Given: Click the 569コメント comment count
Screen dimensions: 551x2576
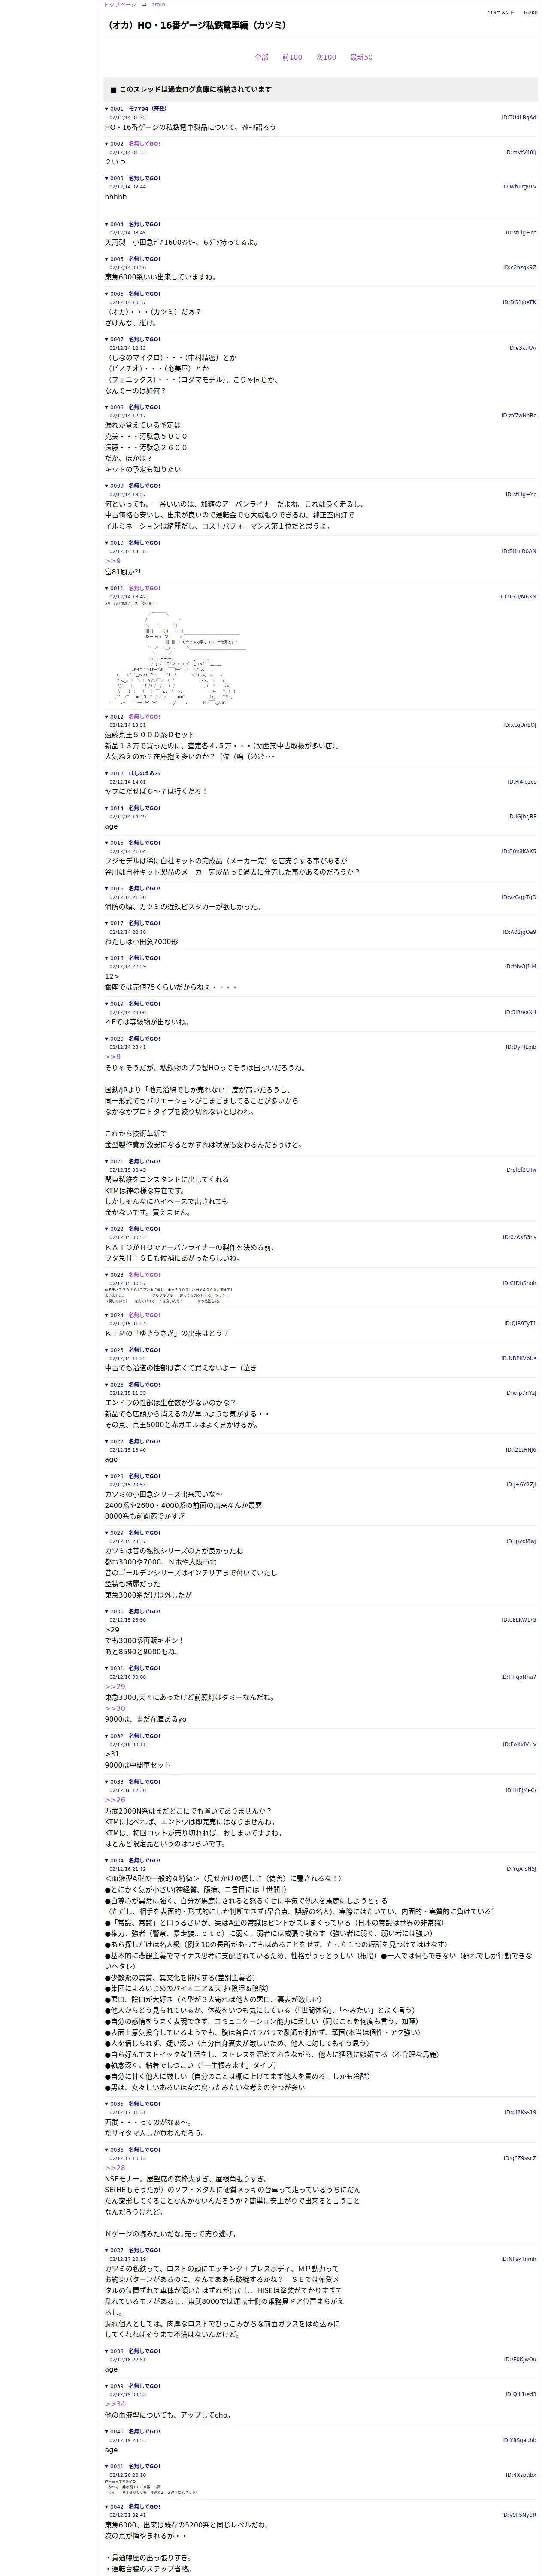Looking at the screenshot, I should point(501,13).
